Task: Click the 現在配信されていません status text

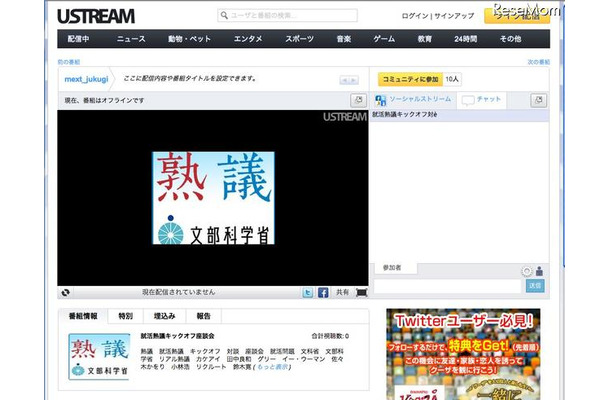Action: point(178,292)
